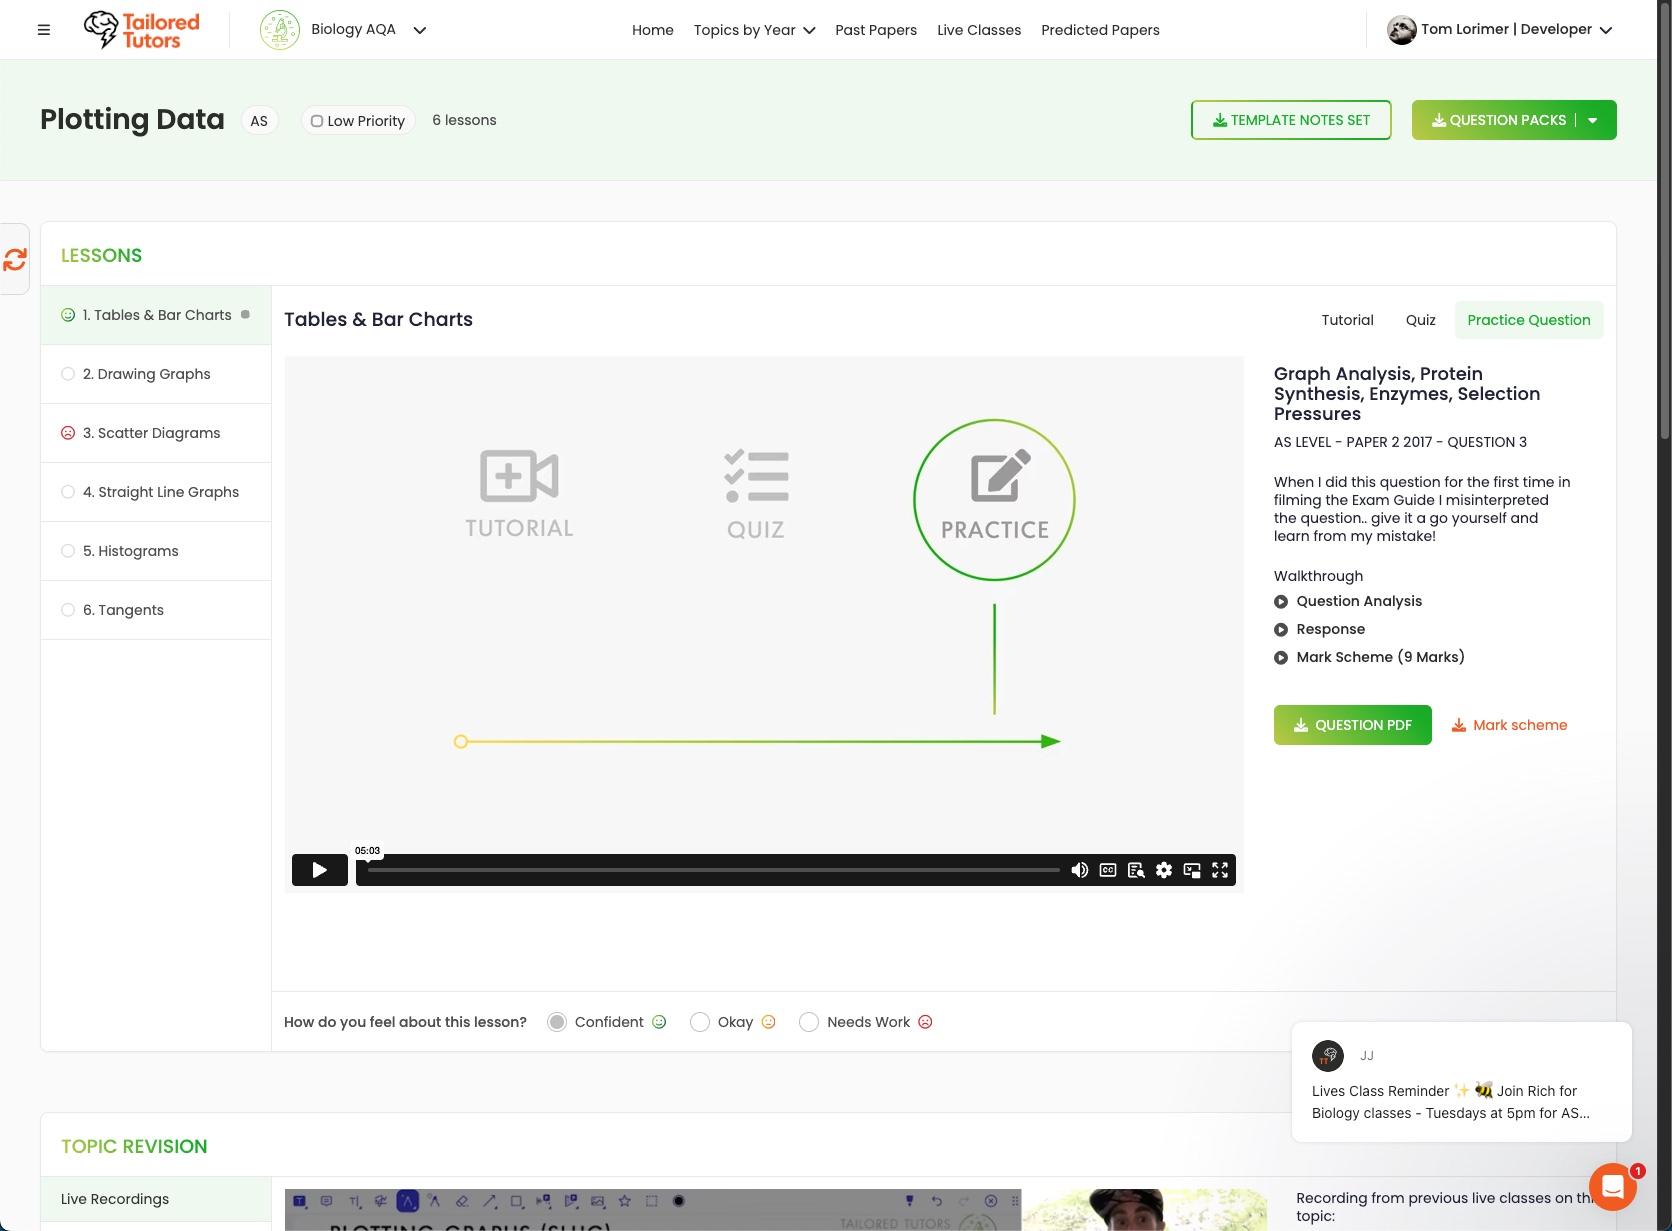
Task: Open lesson 3. Scatter Diagrams
Action: pos(156,433)
